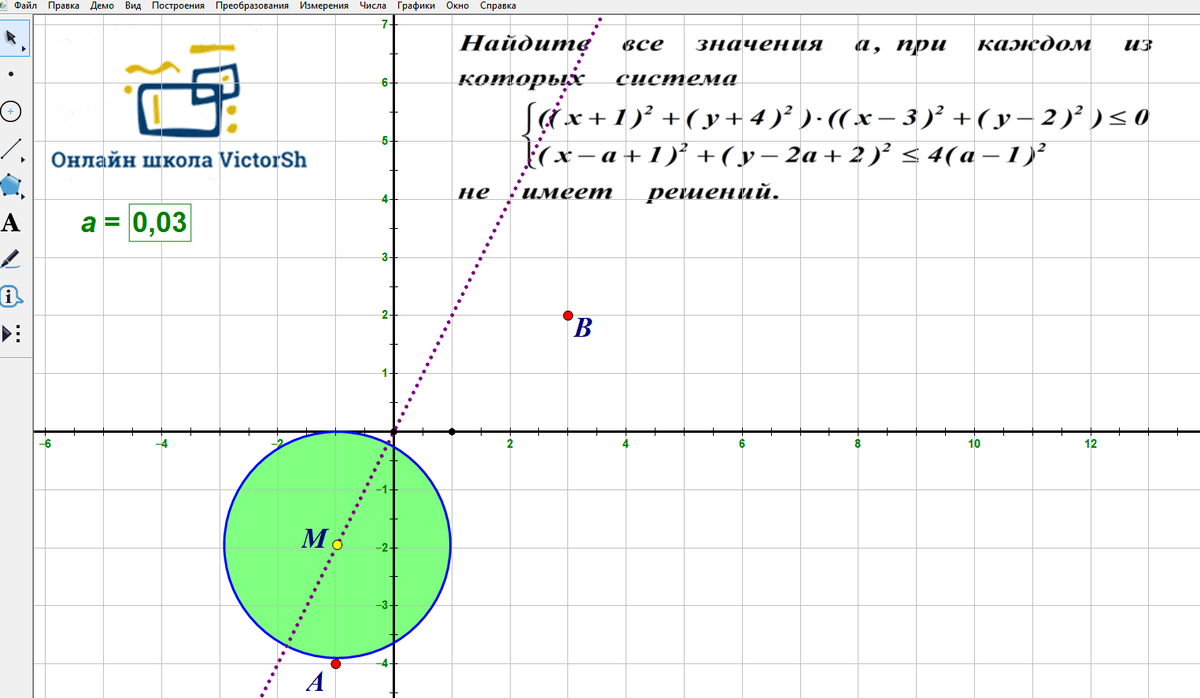Viewport: 1200px width, 698px height.
Task: Open the Файл menu
Action: (26, 5)
